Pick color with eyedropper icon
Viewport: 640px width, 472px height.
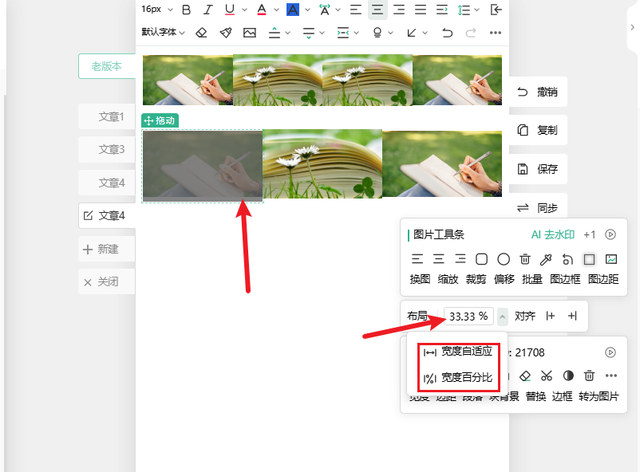546,259
